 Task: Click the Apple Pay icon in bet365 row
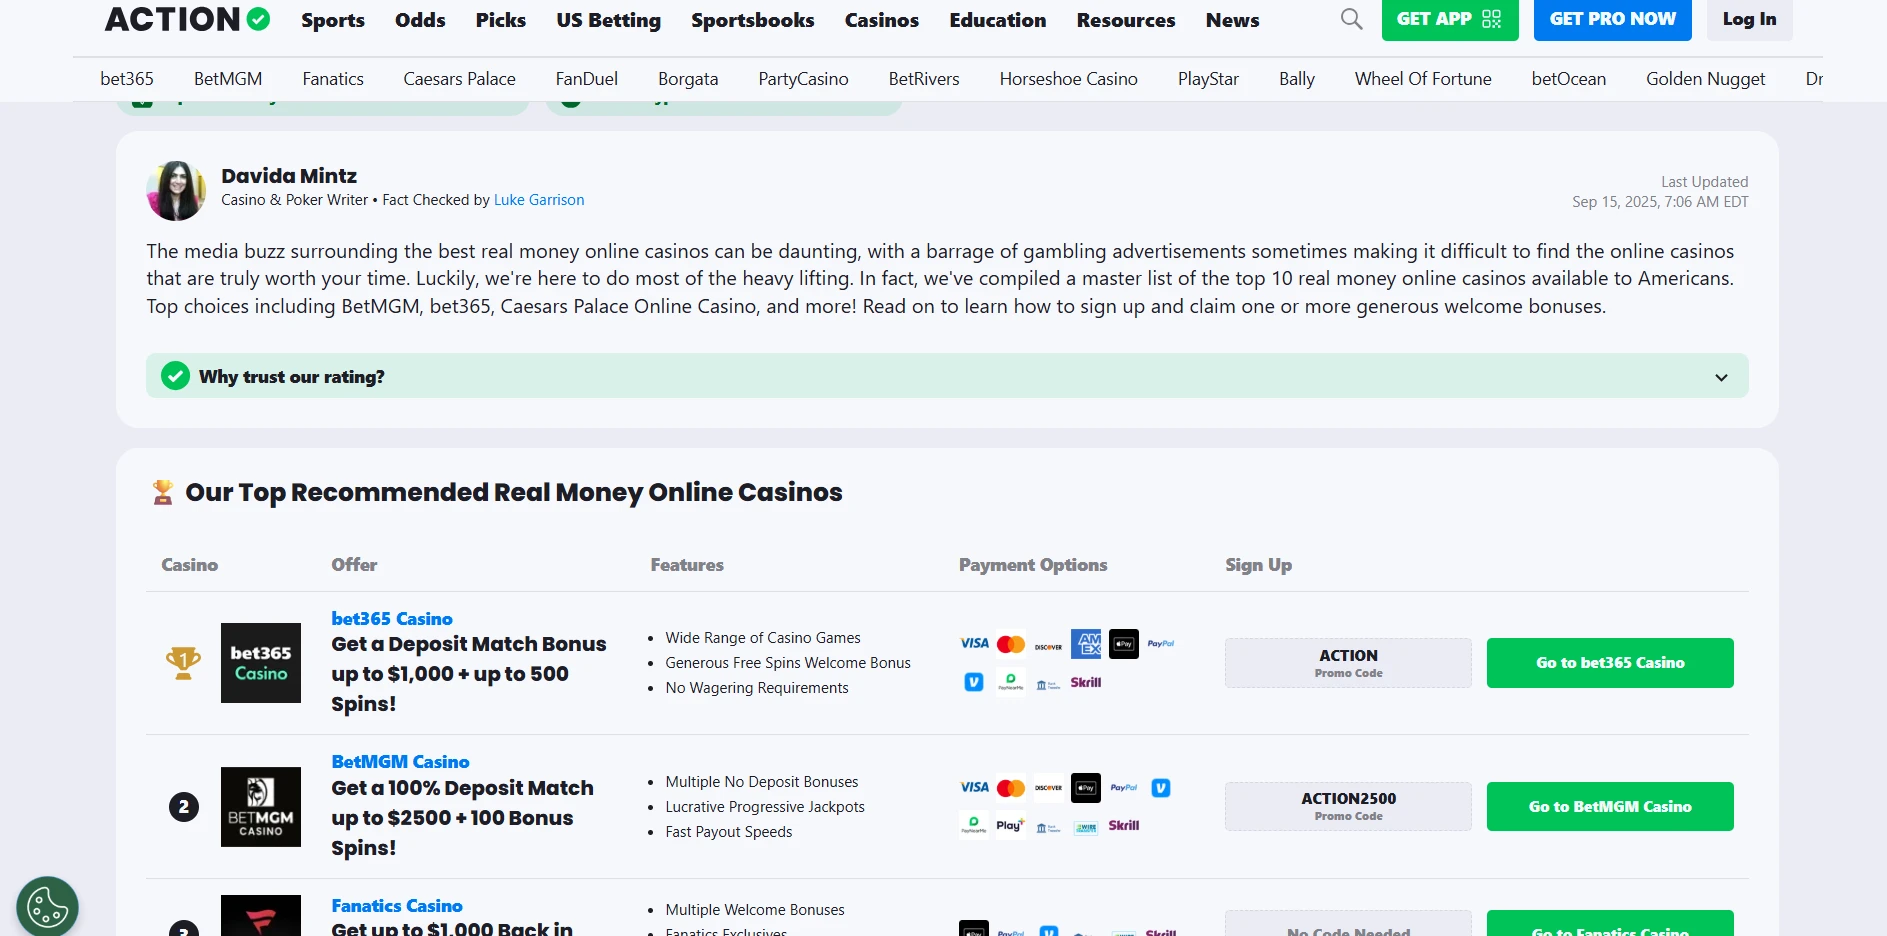tap(1124, 644)
